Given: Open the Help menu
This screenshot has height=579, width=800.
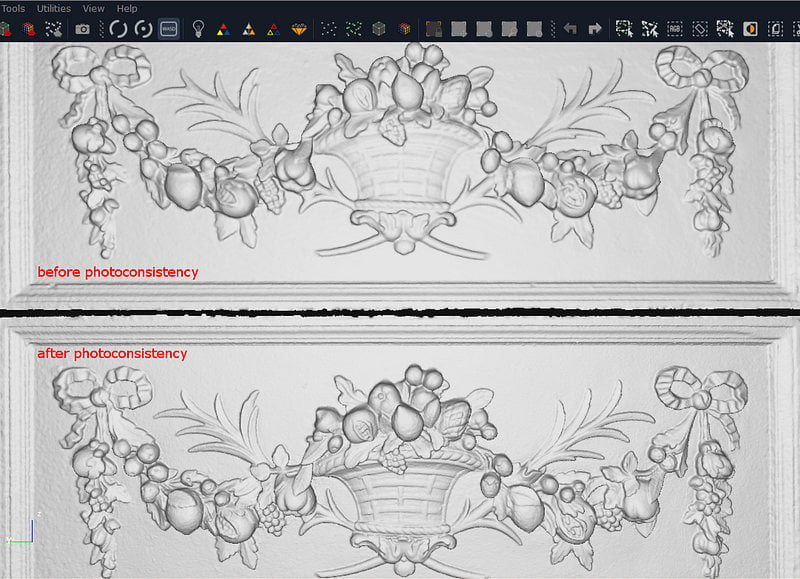Looking at the screenshot, I should coord(127,8).
